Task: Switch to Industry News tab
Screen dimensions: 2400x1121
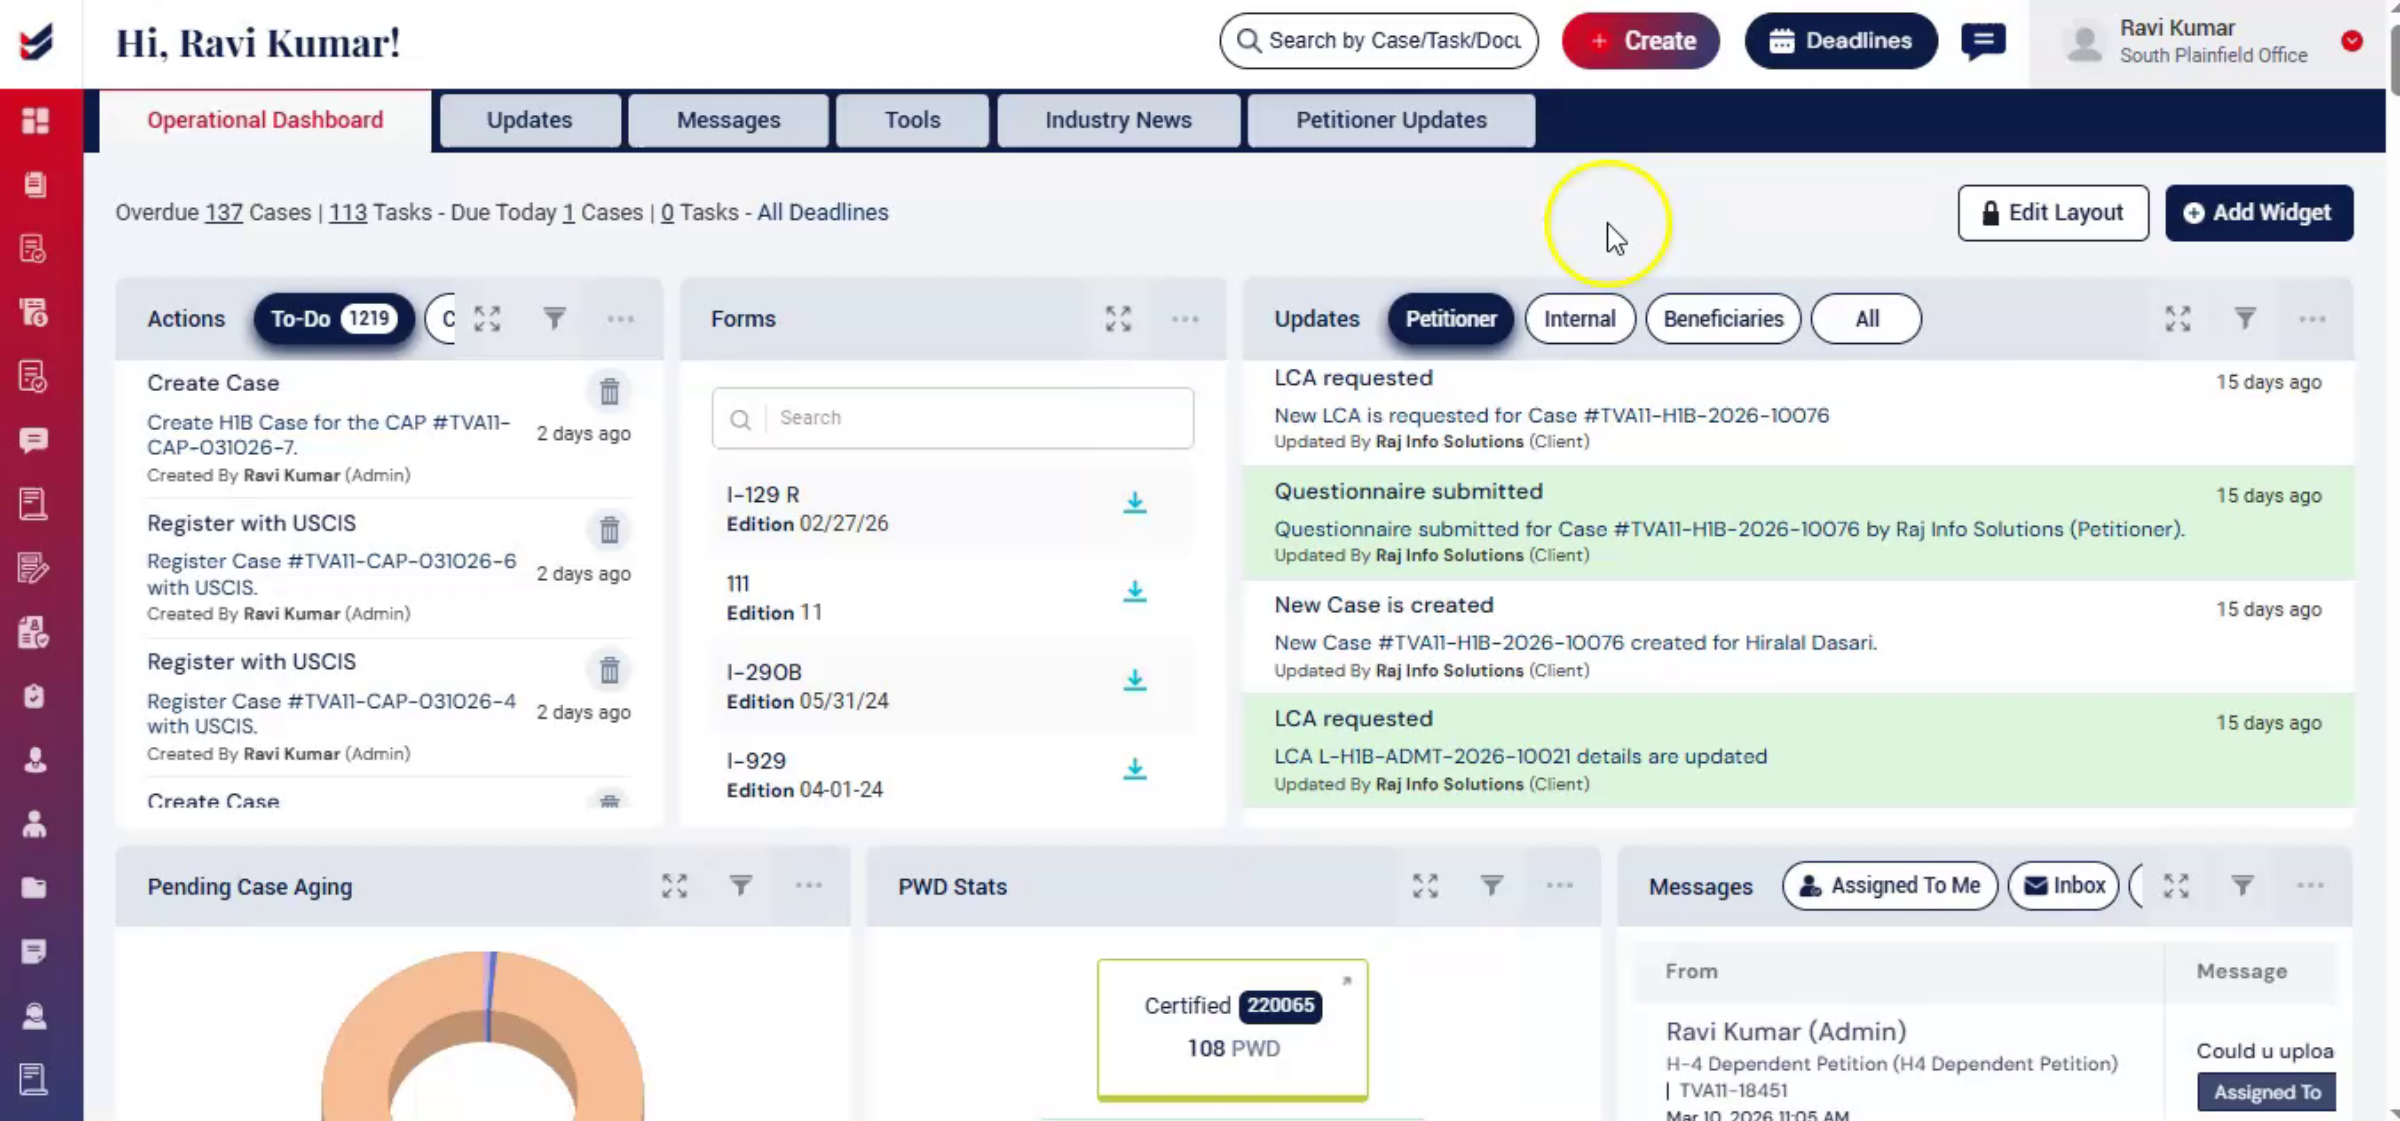Action: point(1118,120)
